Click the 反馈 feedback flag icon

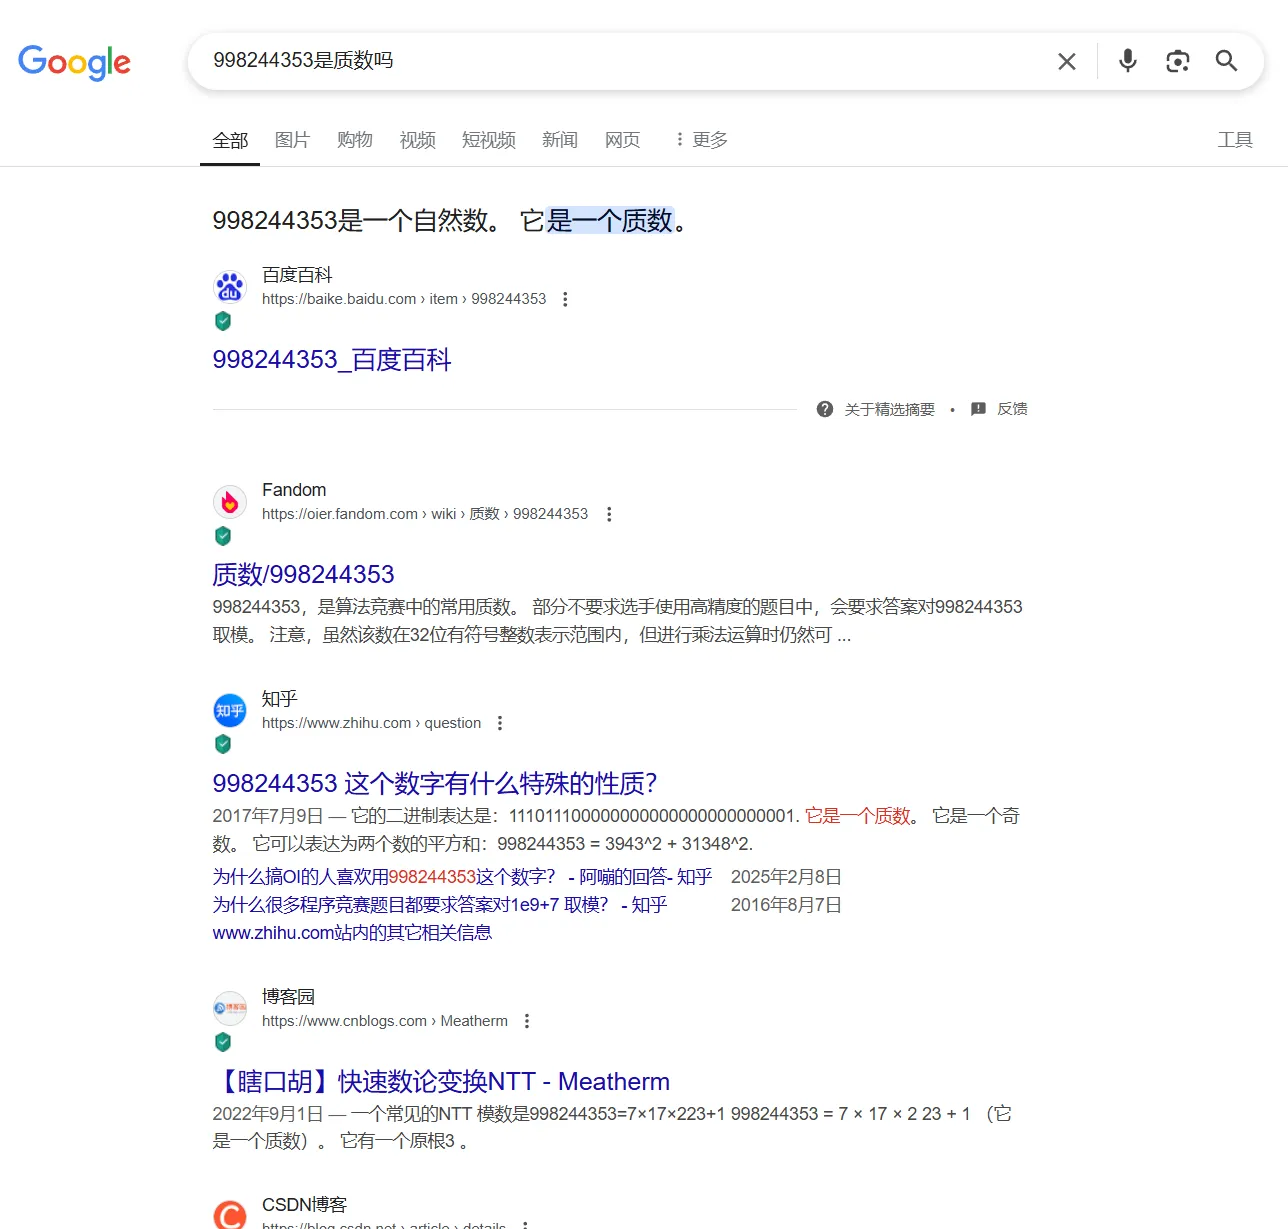click(x=979, y=409)
